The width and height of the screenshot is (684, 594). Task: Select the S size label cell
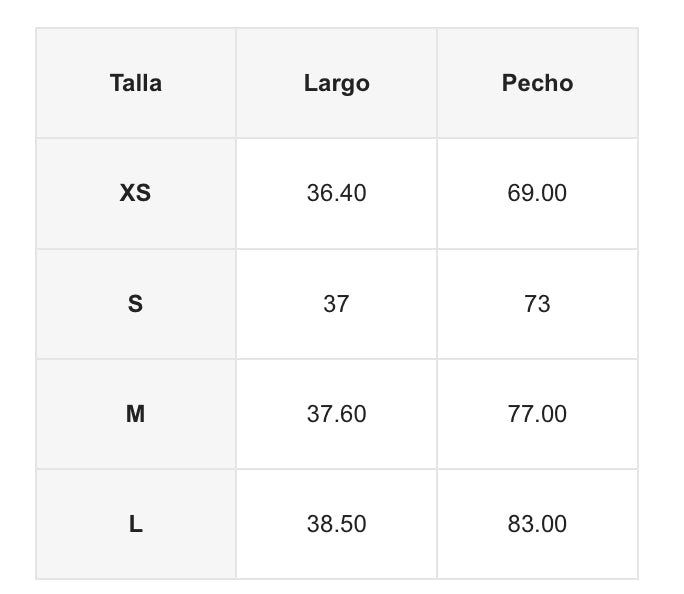click(x=136, y=303)
